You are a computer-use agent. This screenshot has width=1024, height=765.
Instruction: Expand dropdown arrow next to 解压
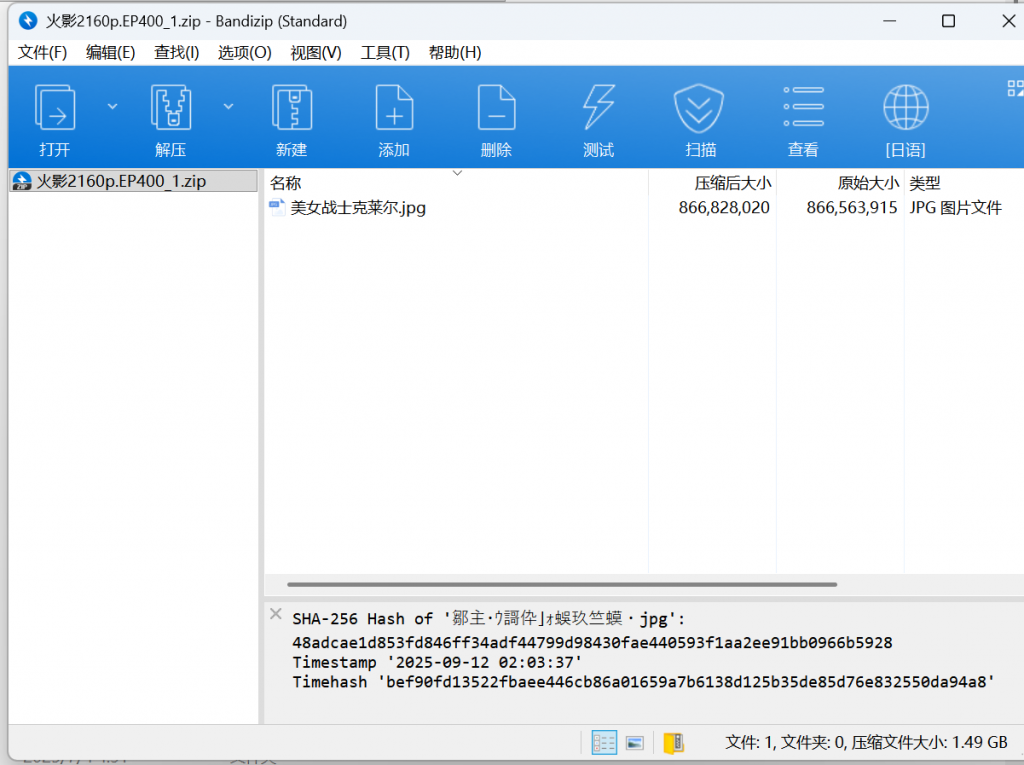[228, 106]
